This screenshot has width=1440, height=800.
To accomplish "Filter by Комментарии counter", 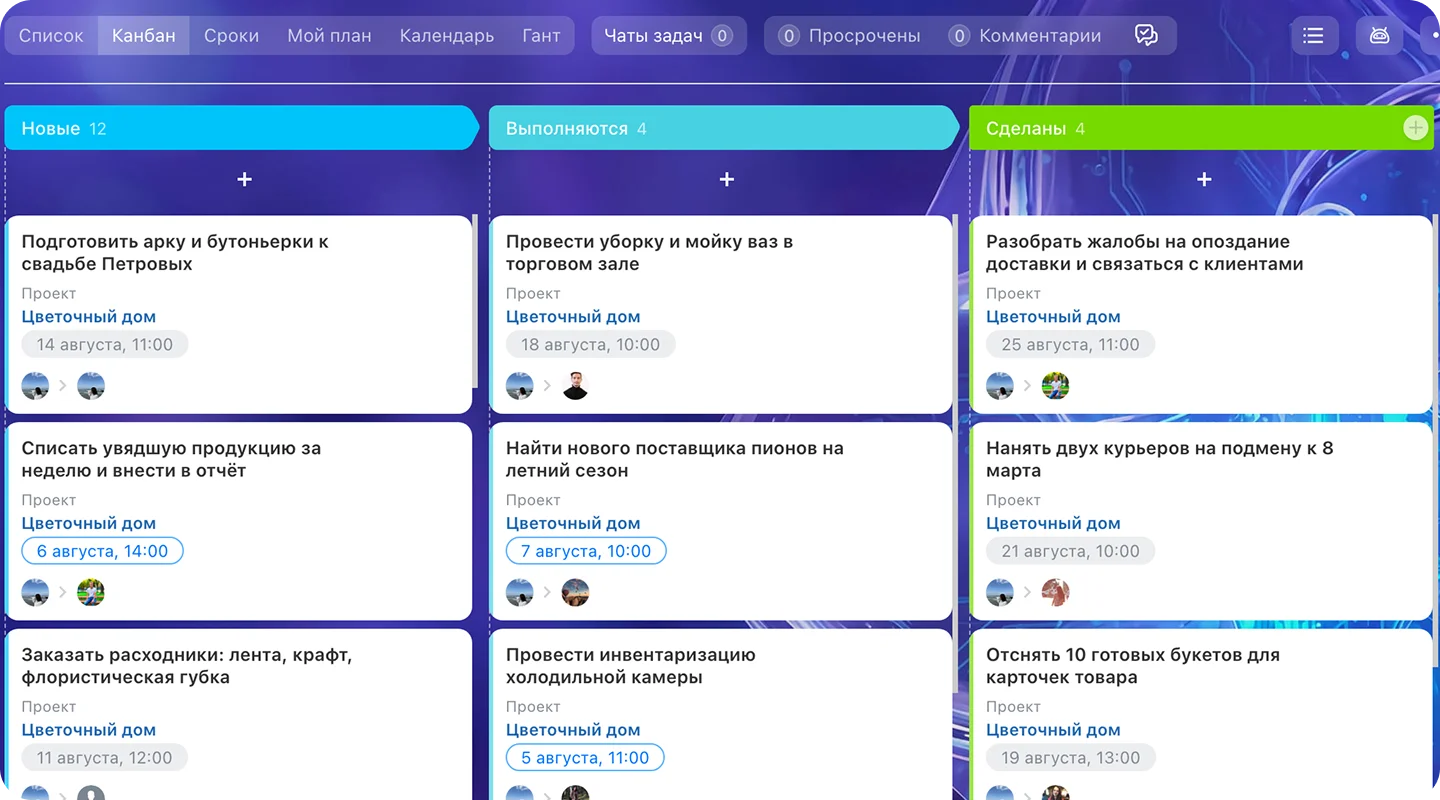I will (x=1025, y=36).
